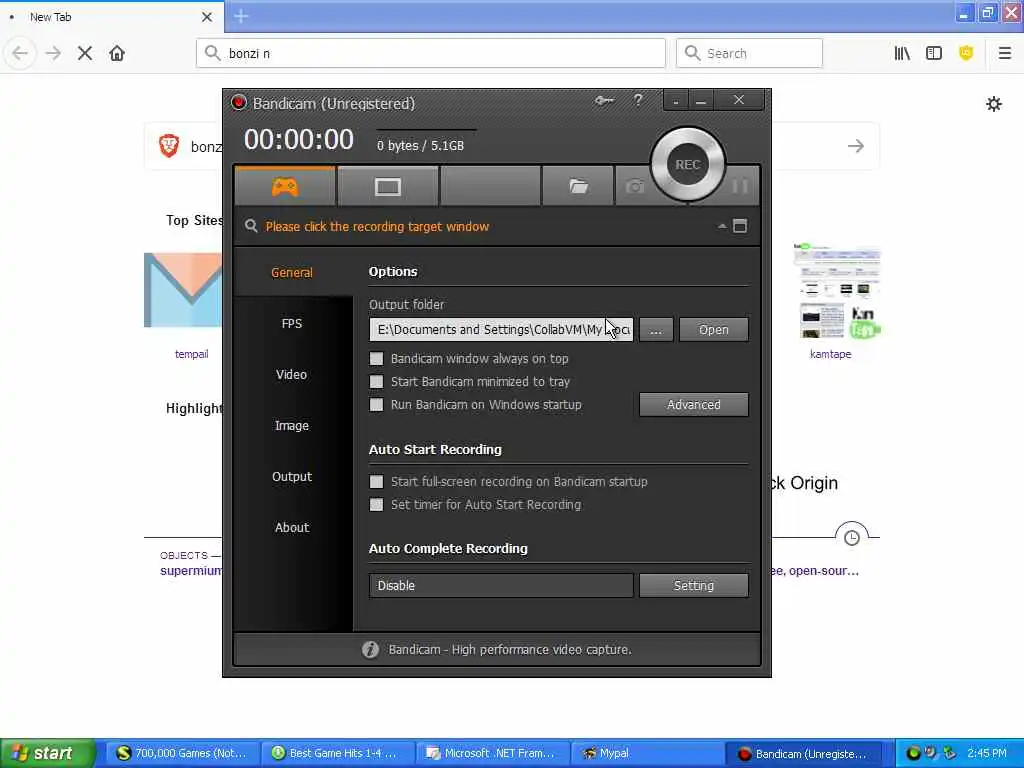Enable Run Bandicam on Windows startup
The height and width of the screenshot is (768, 1024).
coord(376,404)
